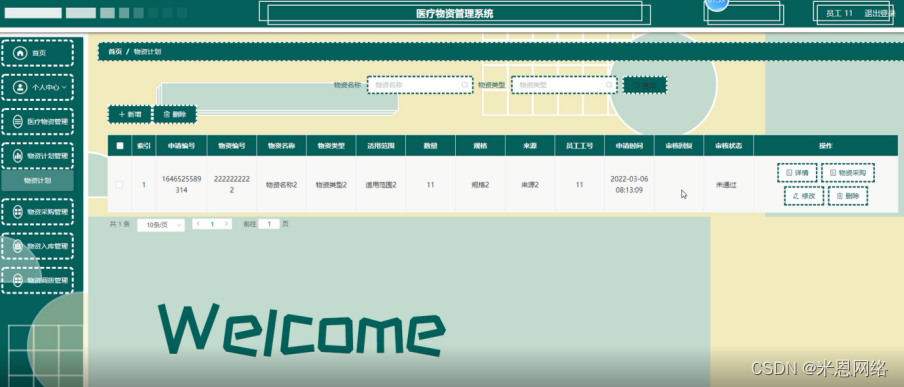Screen dimensions: 904x387
Task: Click the 审核状态 column header
Action: [x=729, y=146]
